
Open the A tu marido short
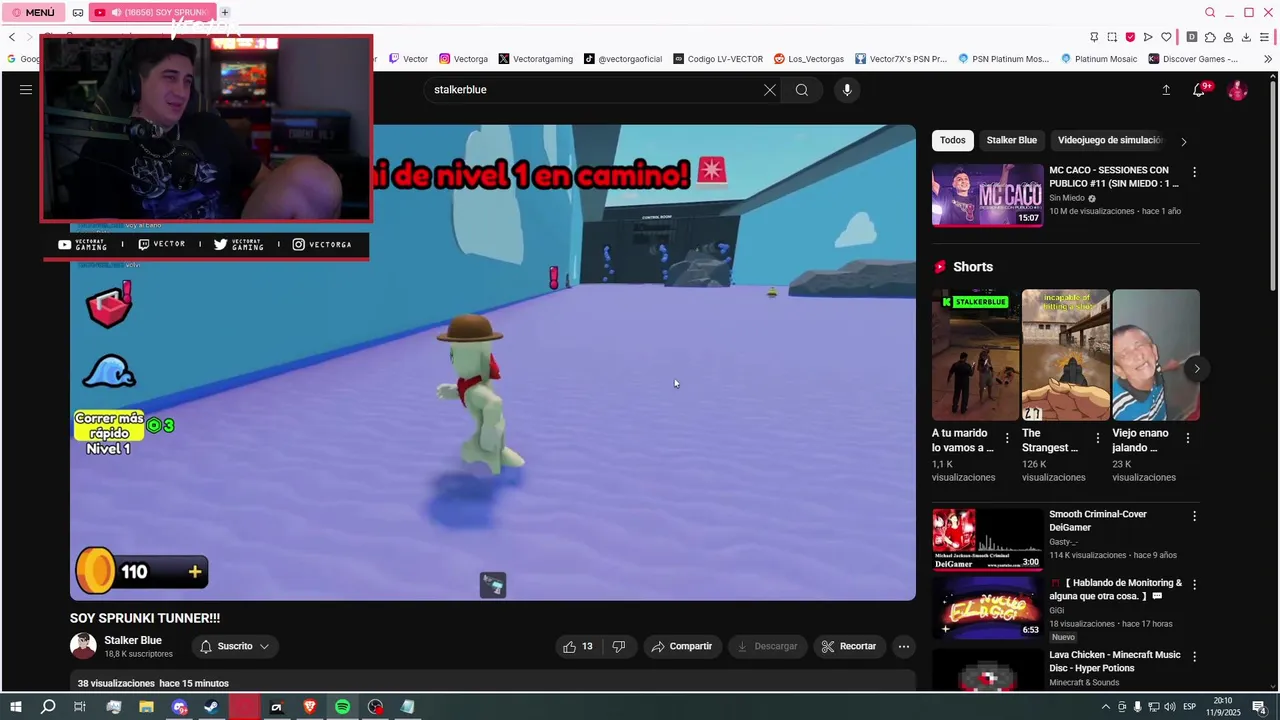[x=976, y=355]
